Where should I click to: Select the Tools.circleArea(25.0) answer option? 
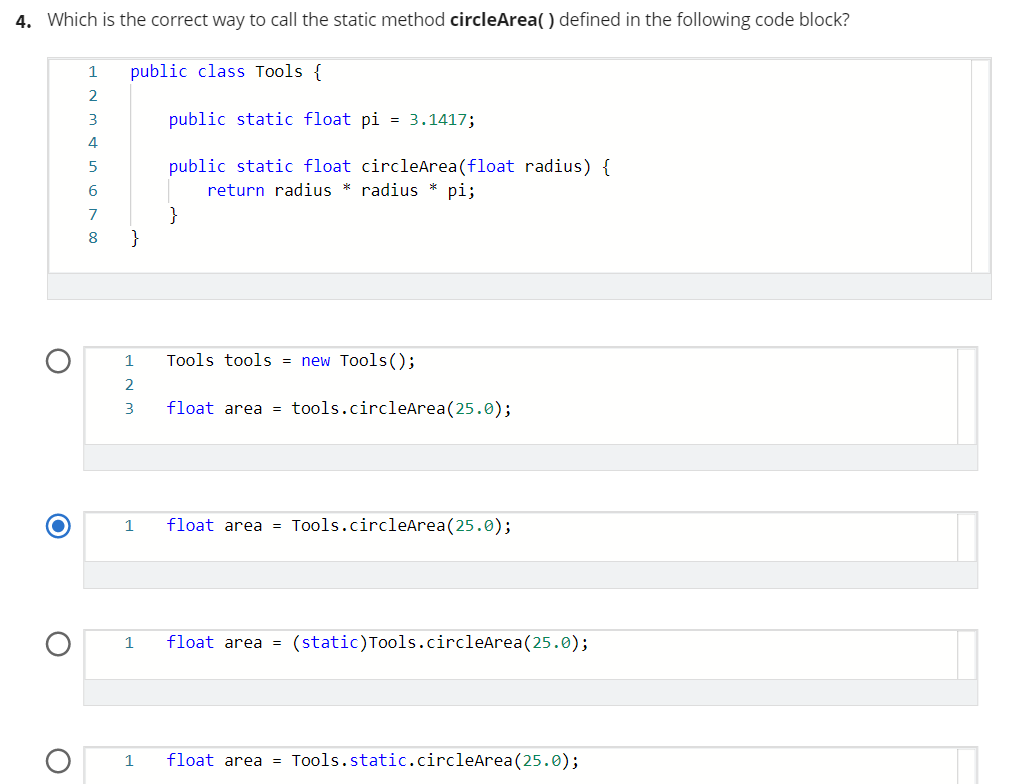[x=58, y=526]
